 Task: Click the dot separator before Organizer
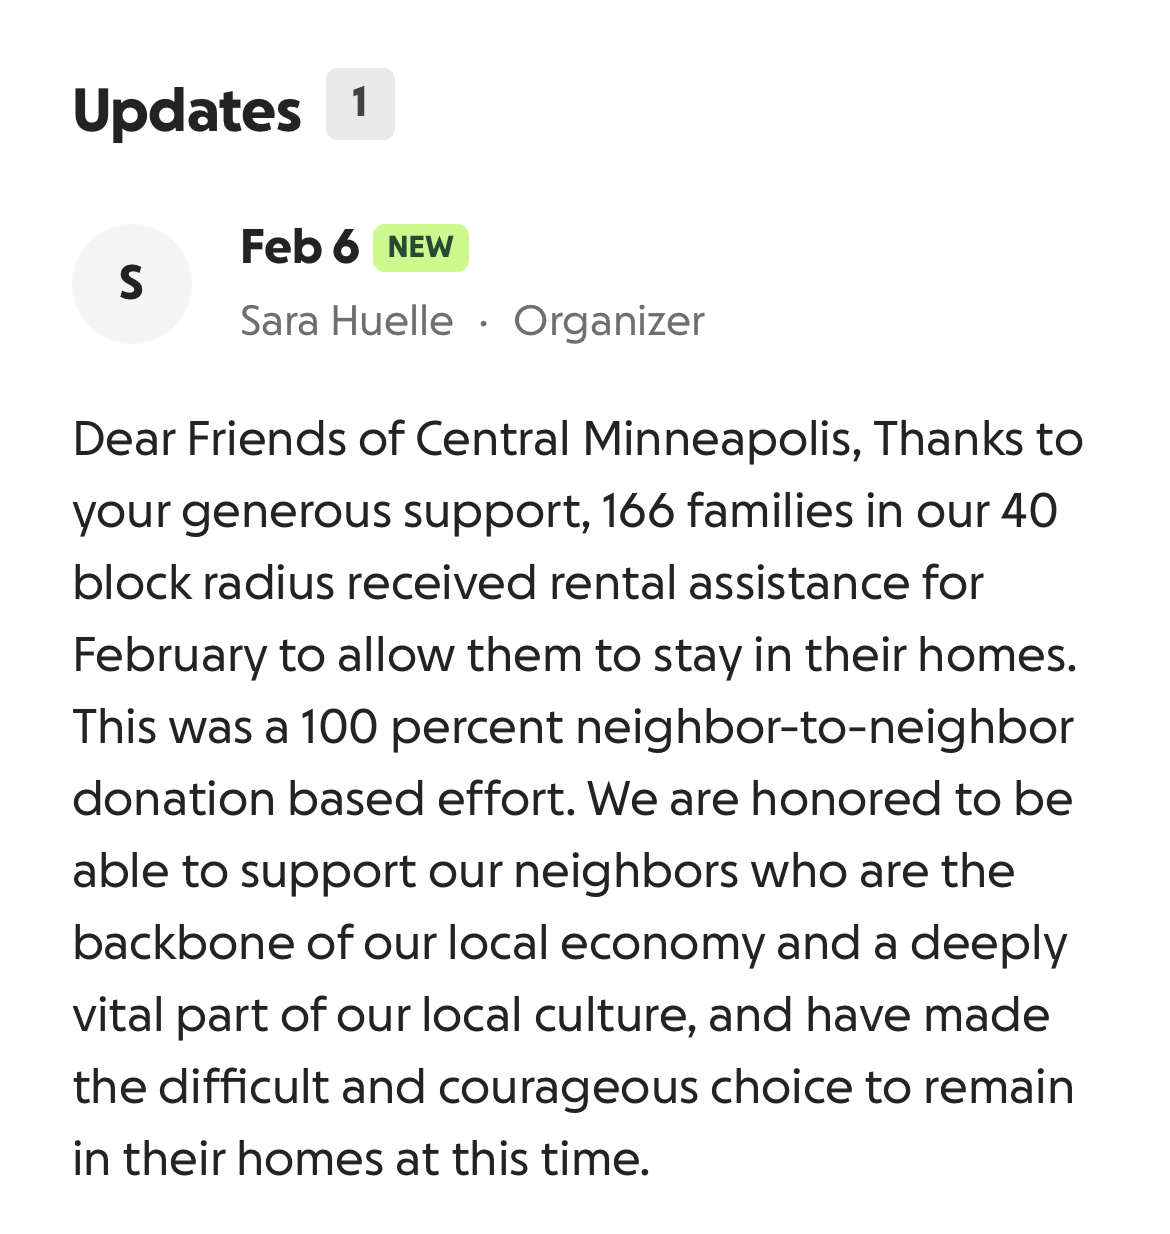[x=483, y=322]
